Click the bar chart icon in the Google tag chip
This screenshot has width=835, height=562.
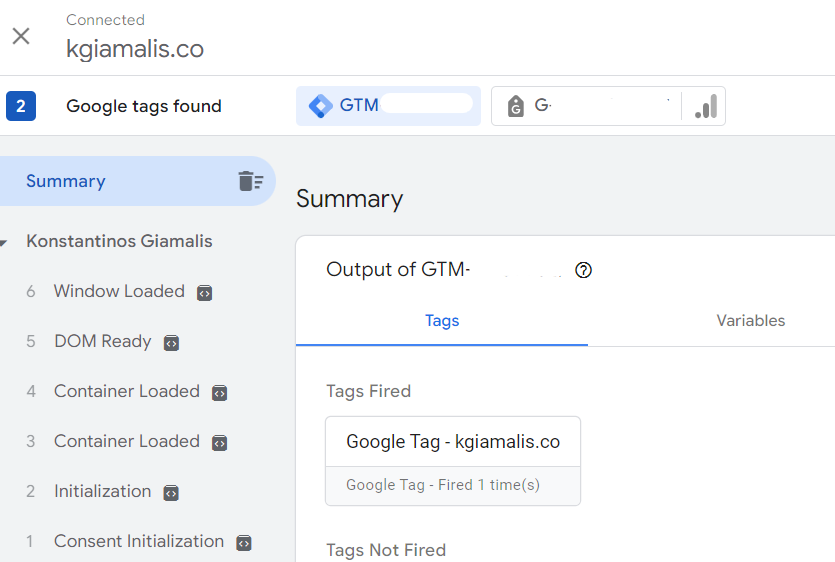pos(706,106)
